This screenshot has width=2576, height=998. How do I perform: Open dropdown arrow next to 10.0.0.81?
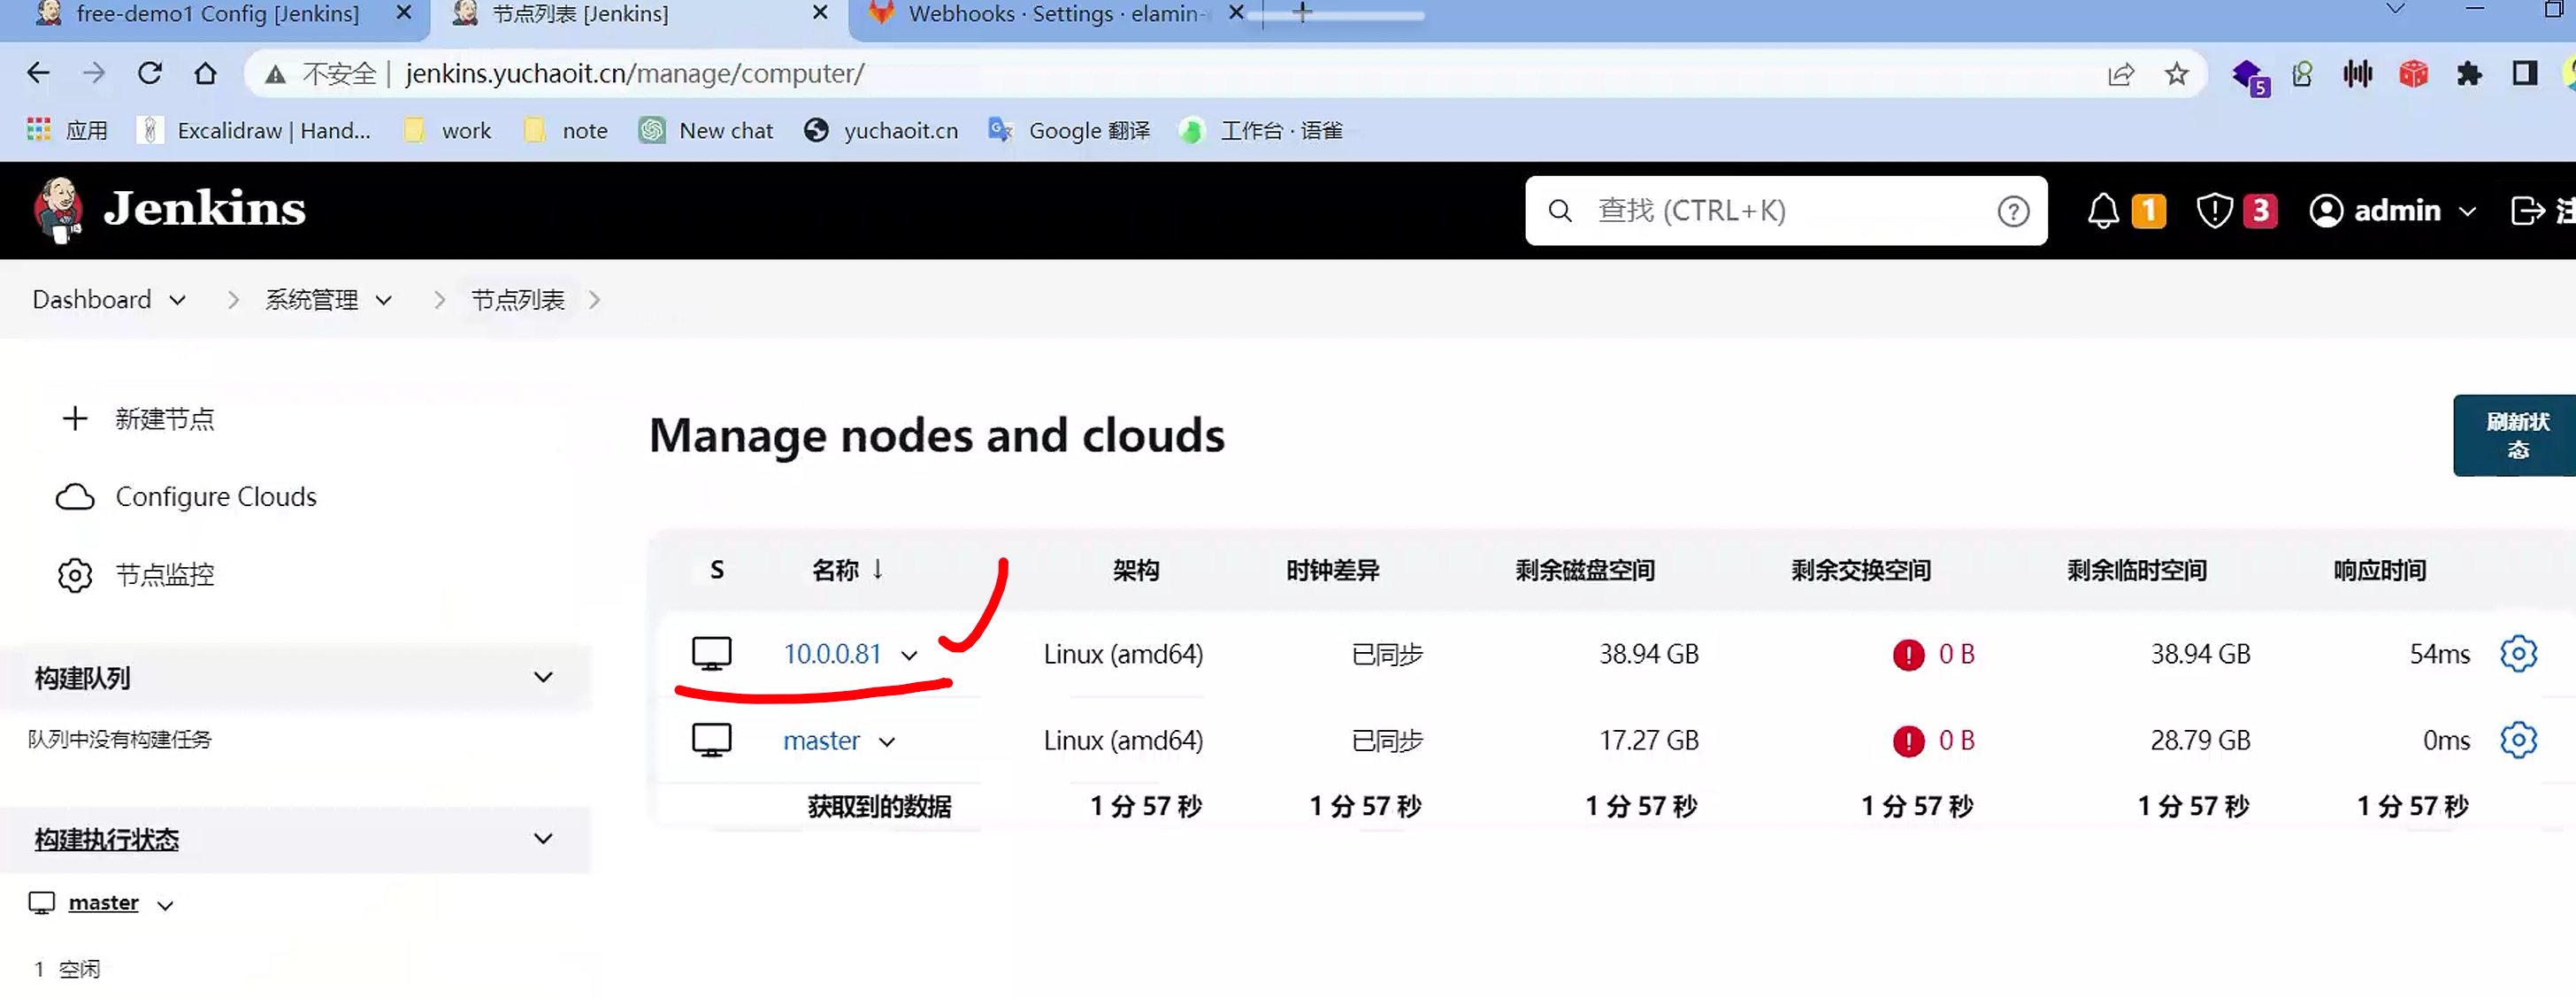[x=909, y=656]
